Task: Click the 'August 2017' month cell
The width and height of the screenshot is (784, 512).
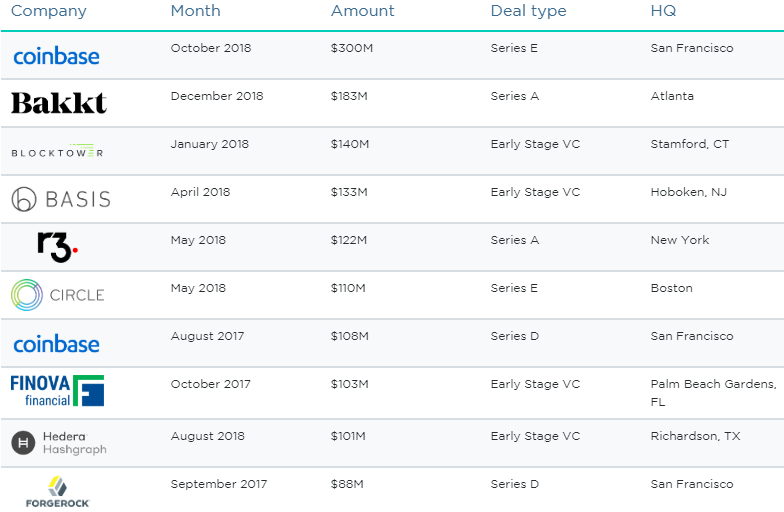Action: click(208, 336)
